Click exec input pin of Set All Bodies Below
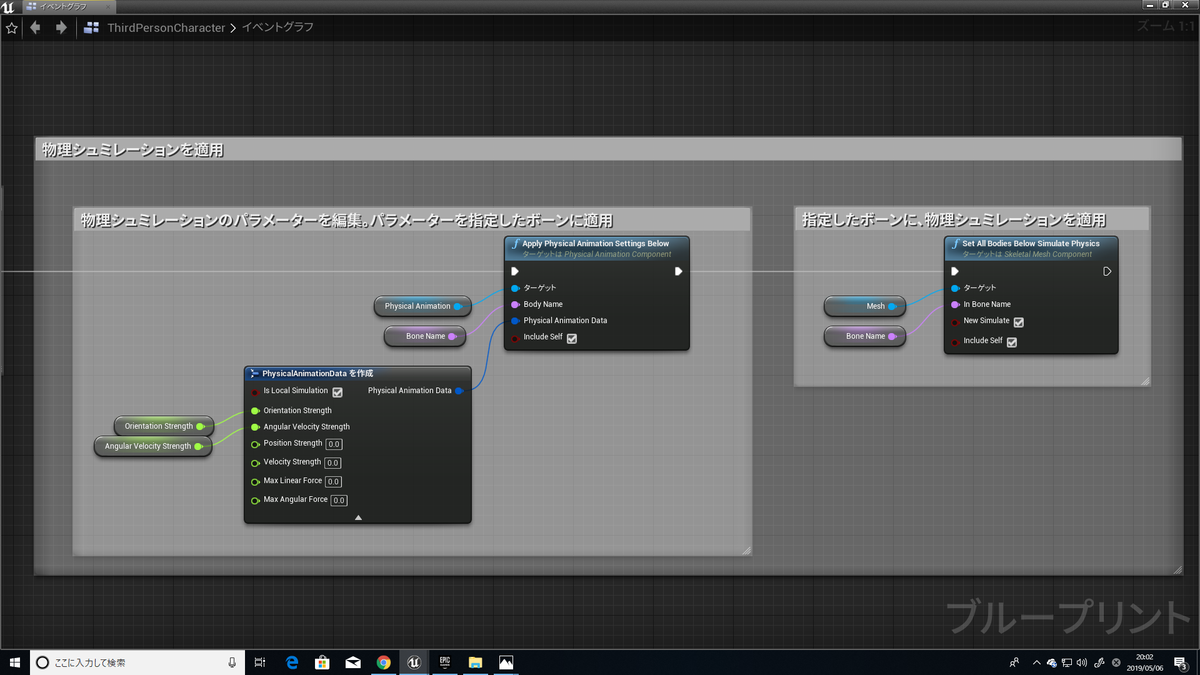1200x675 pixels. [955, 271]
